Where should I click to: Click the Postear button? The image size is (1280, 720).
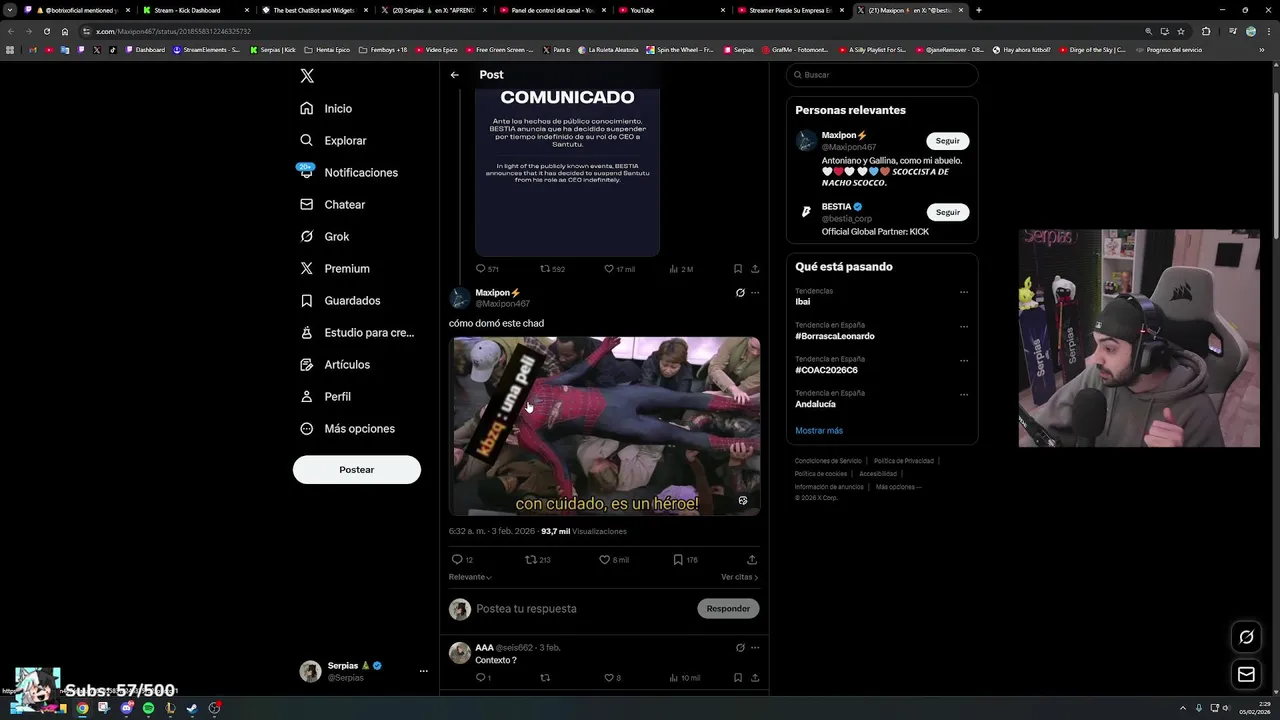tap(357, 469)
